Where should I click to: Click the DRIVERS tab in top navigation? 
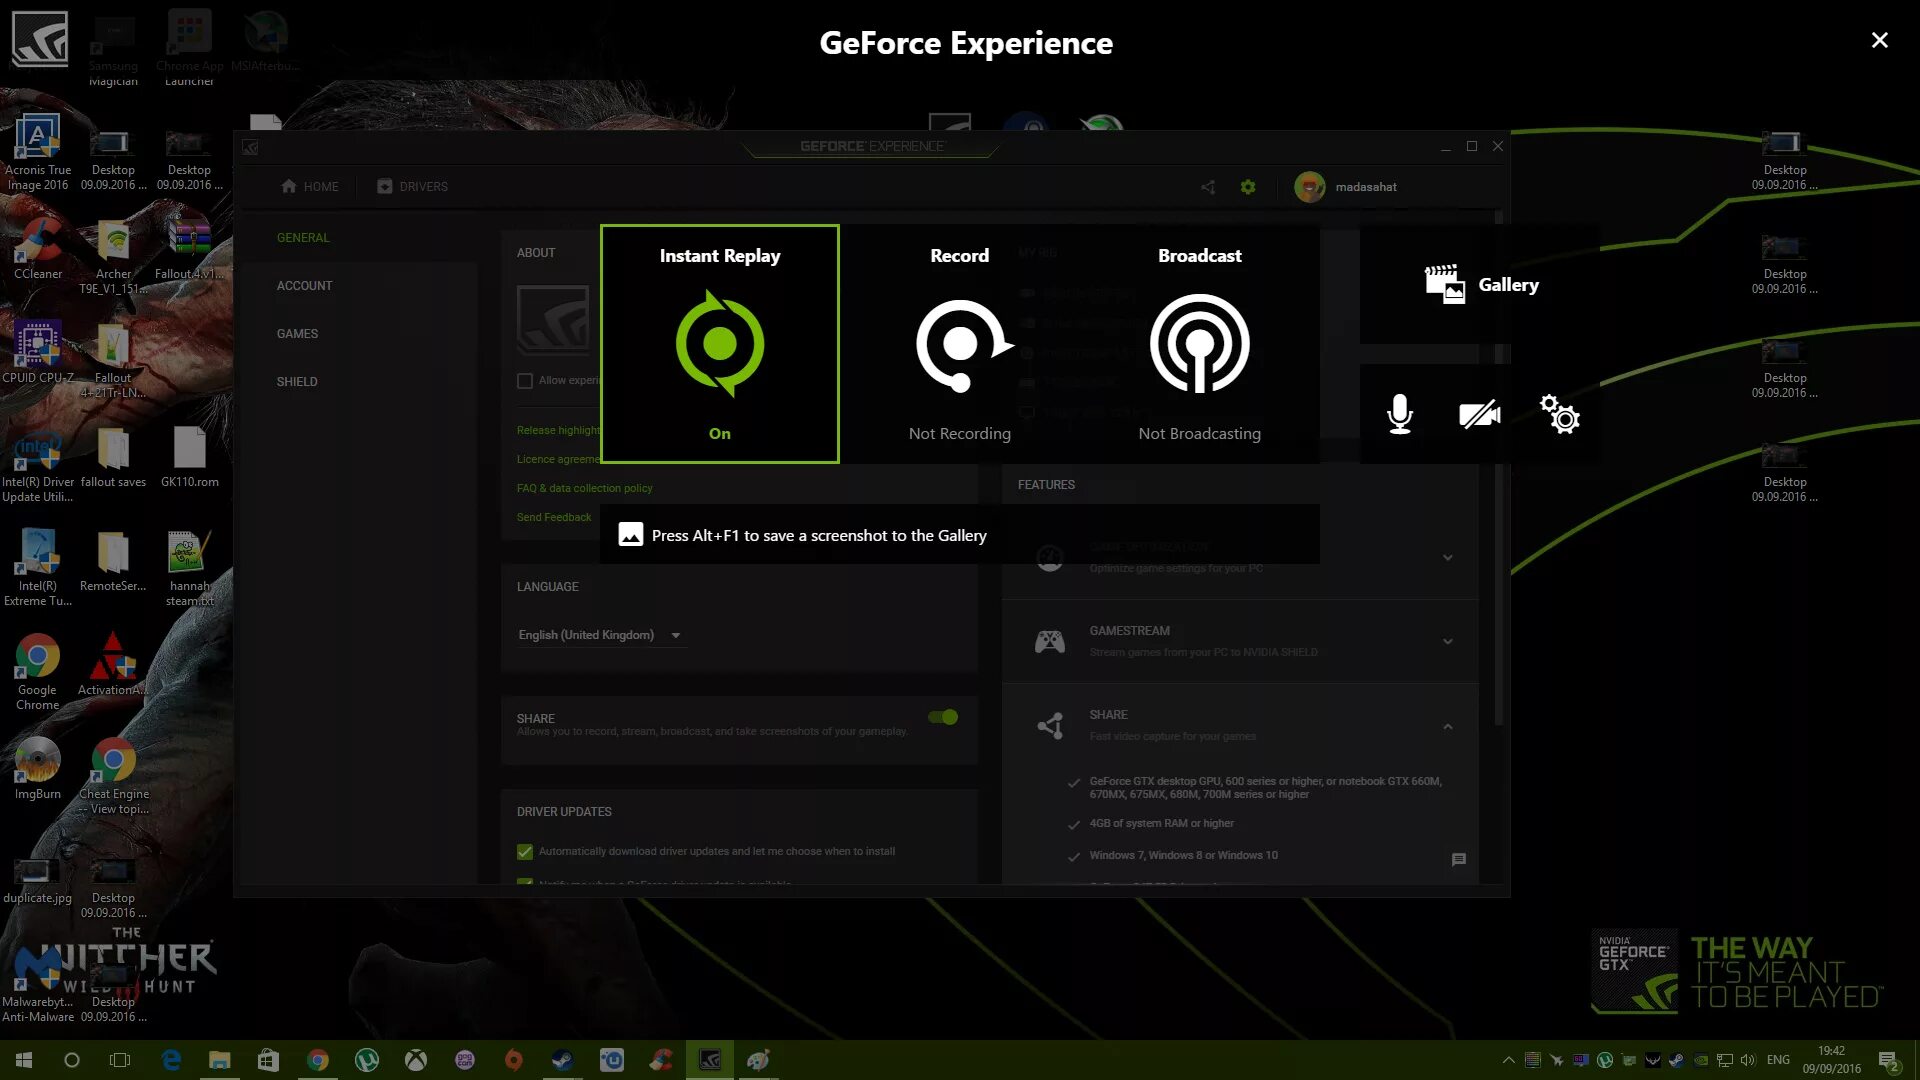click(x=413, y=185)
